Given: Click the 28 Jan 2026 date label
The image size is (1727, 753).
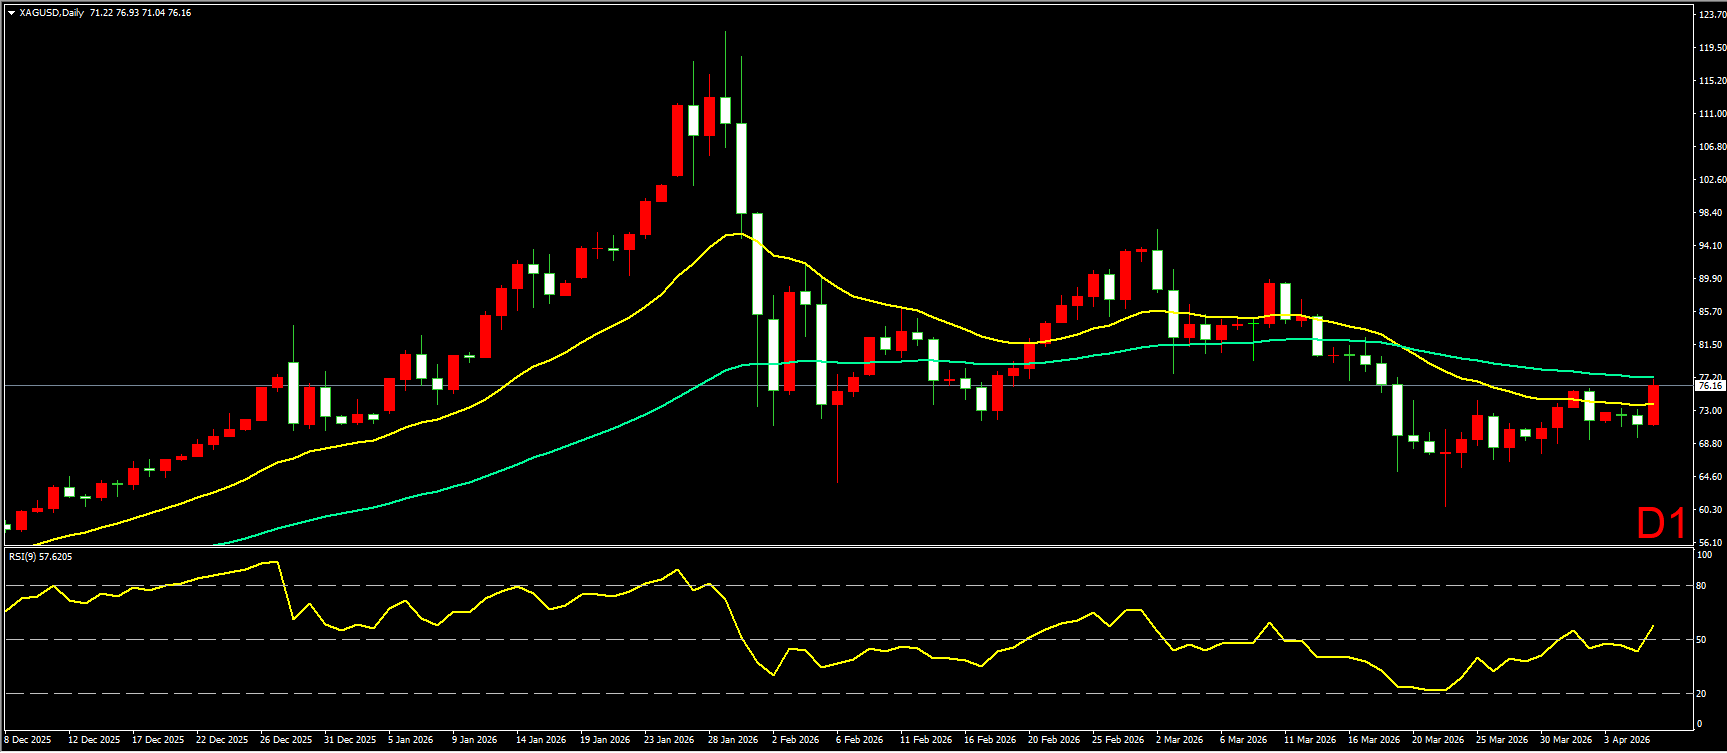Looking at the screenshot, I should coord(733,740).
